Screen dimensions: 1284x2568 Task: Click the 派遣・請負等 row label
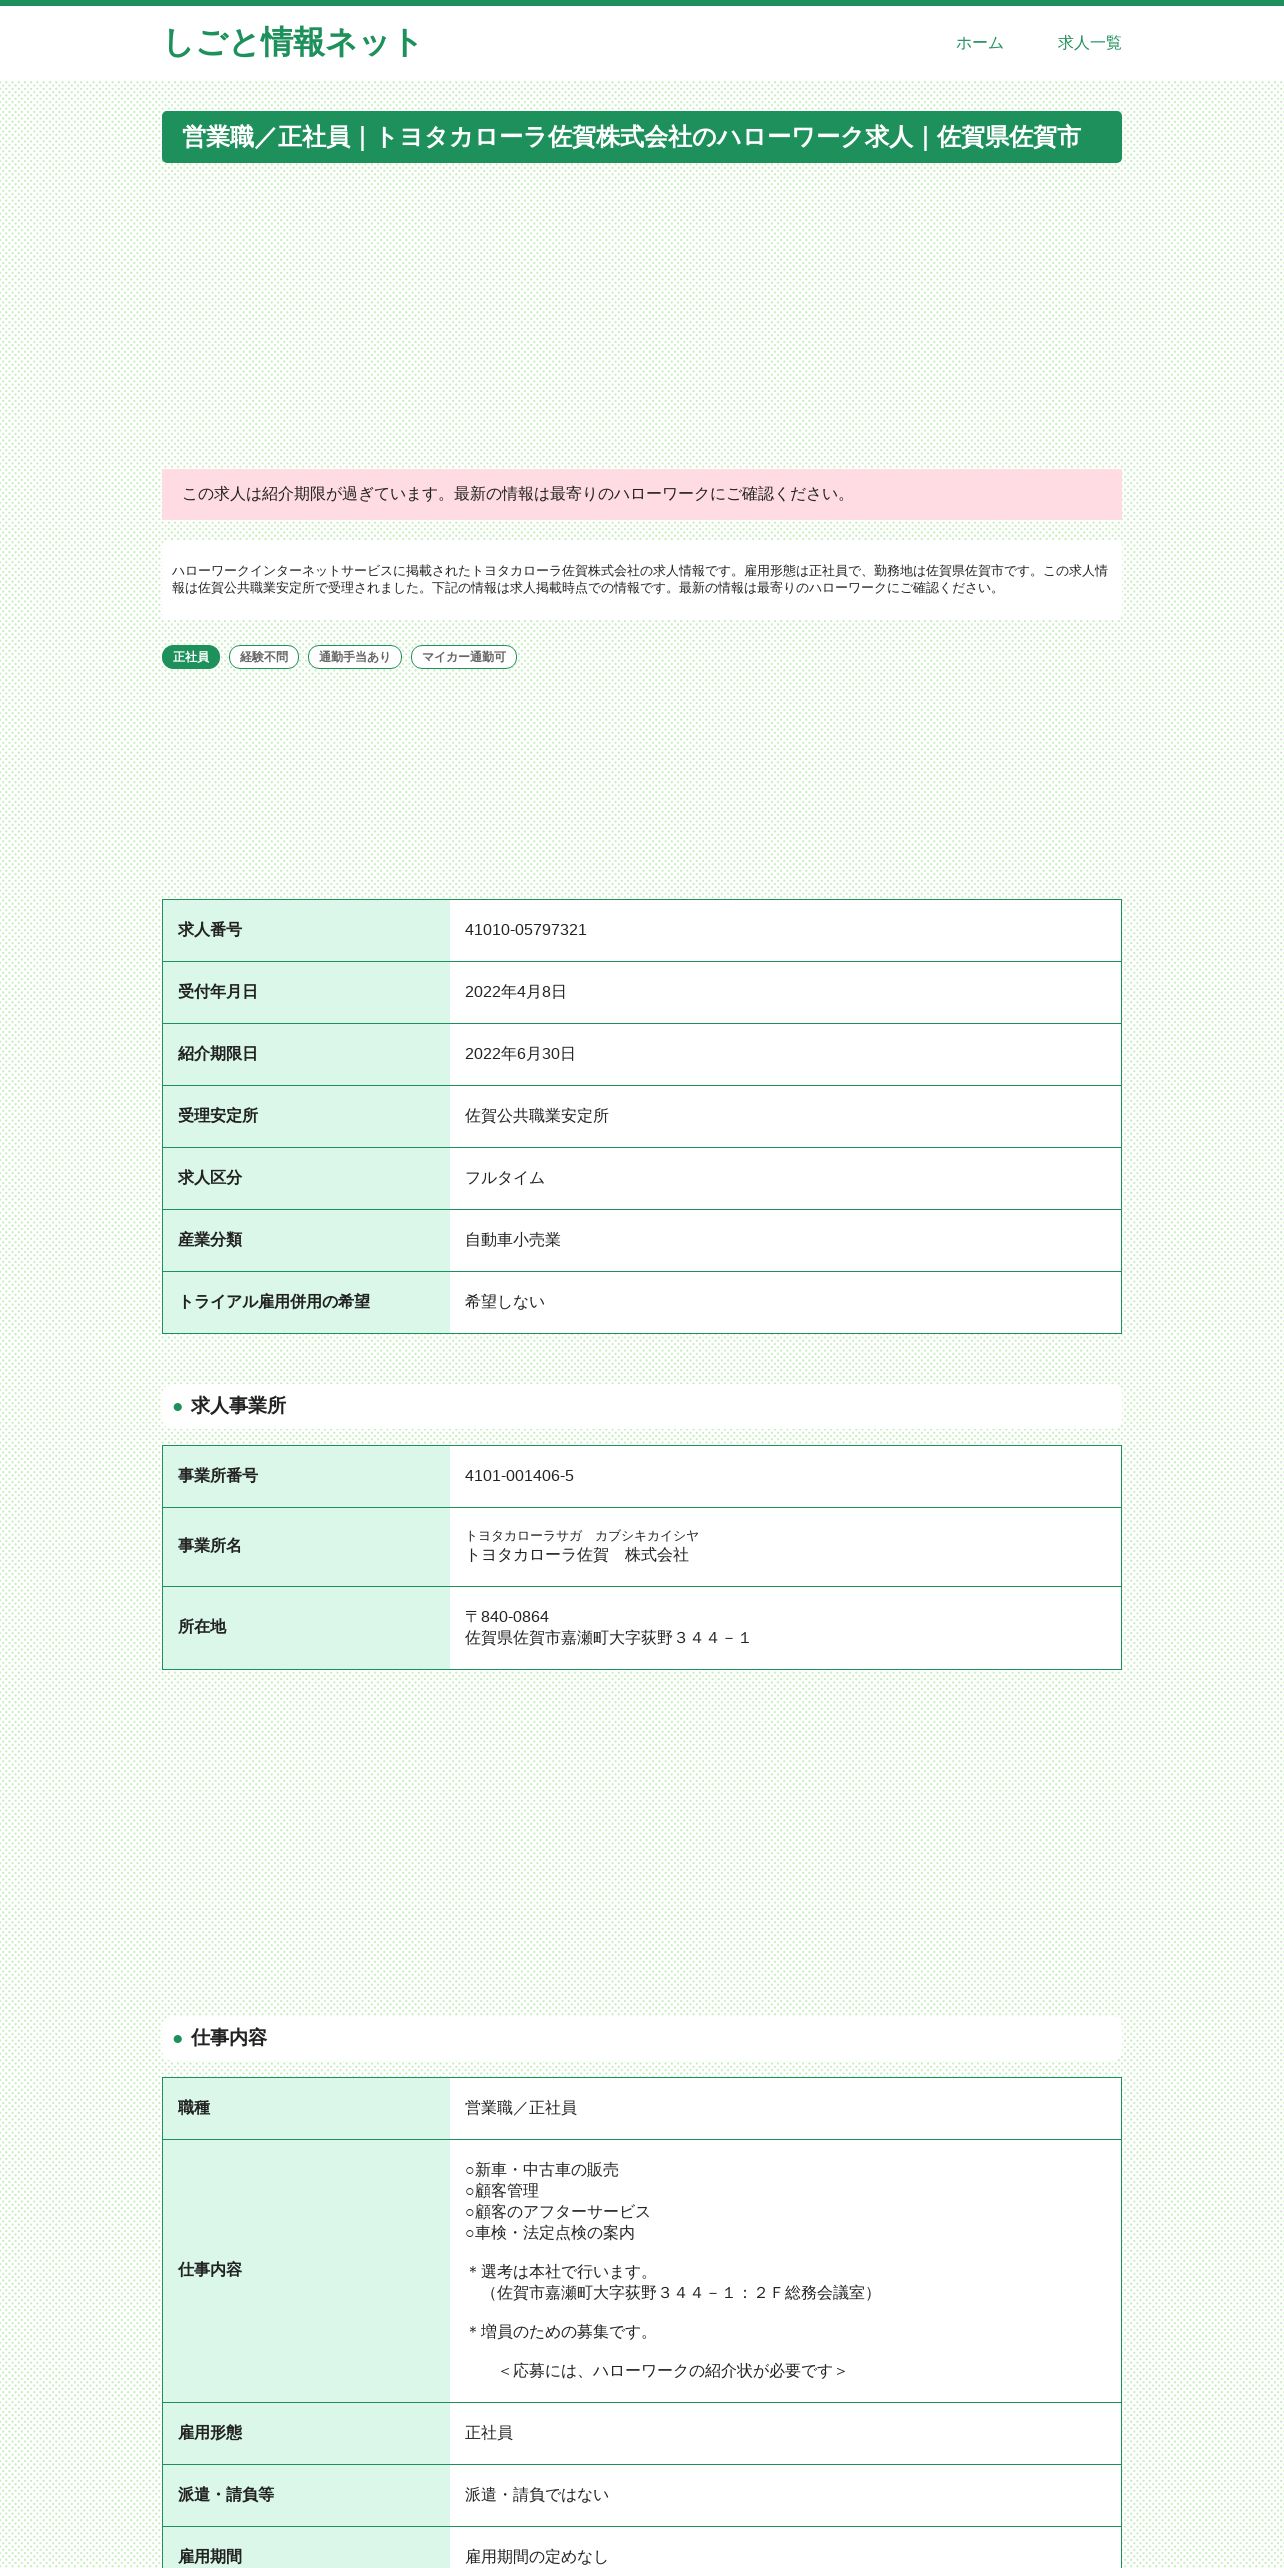[226, 2495]
